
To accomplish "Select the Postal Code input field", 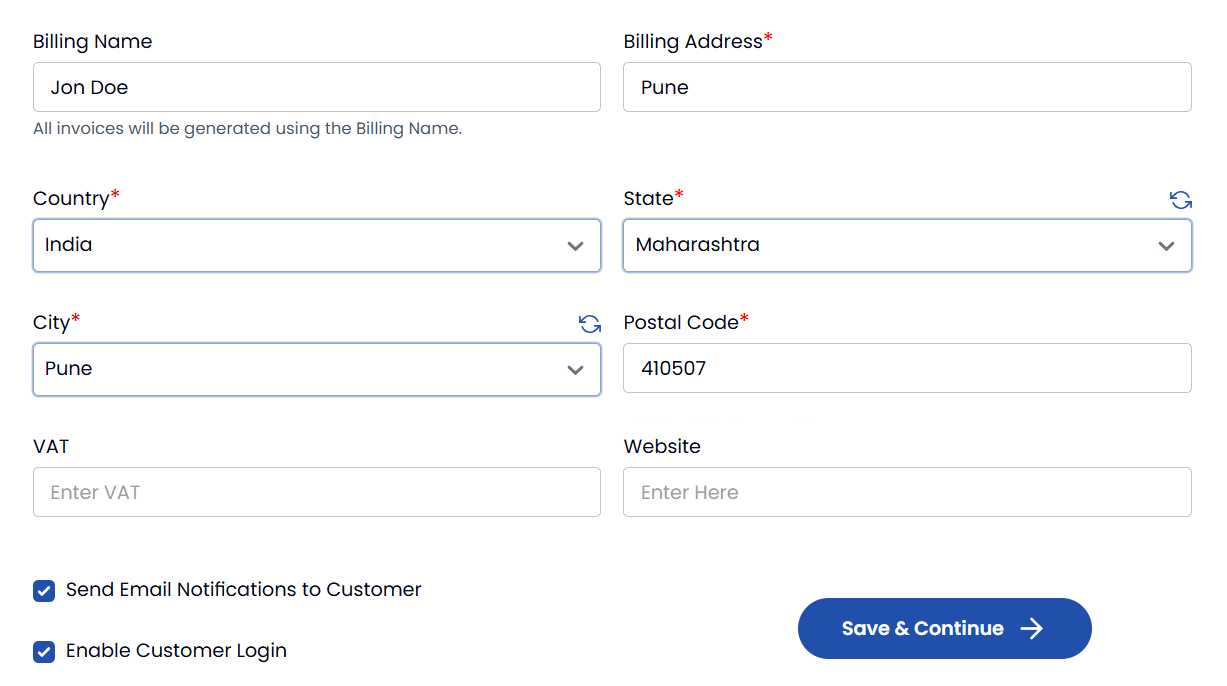I will (907, 368).
